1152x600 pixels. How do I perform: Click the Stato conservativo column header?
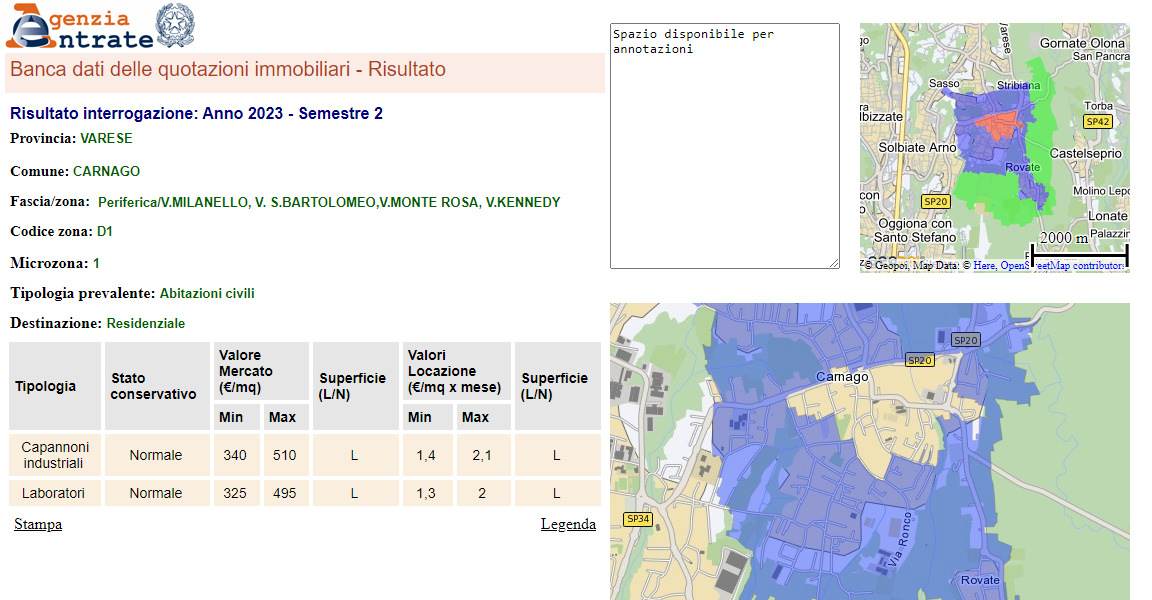click(x=156, y=386)
